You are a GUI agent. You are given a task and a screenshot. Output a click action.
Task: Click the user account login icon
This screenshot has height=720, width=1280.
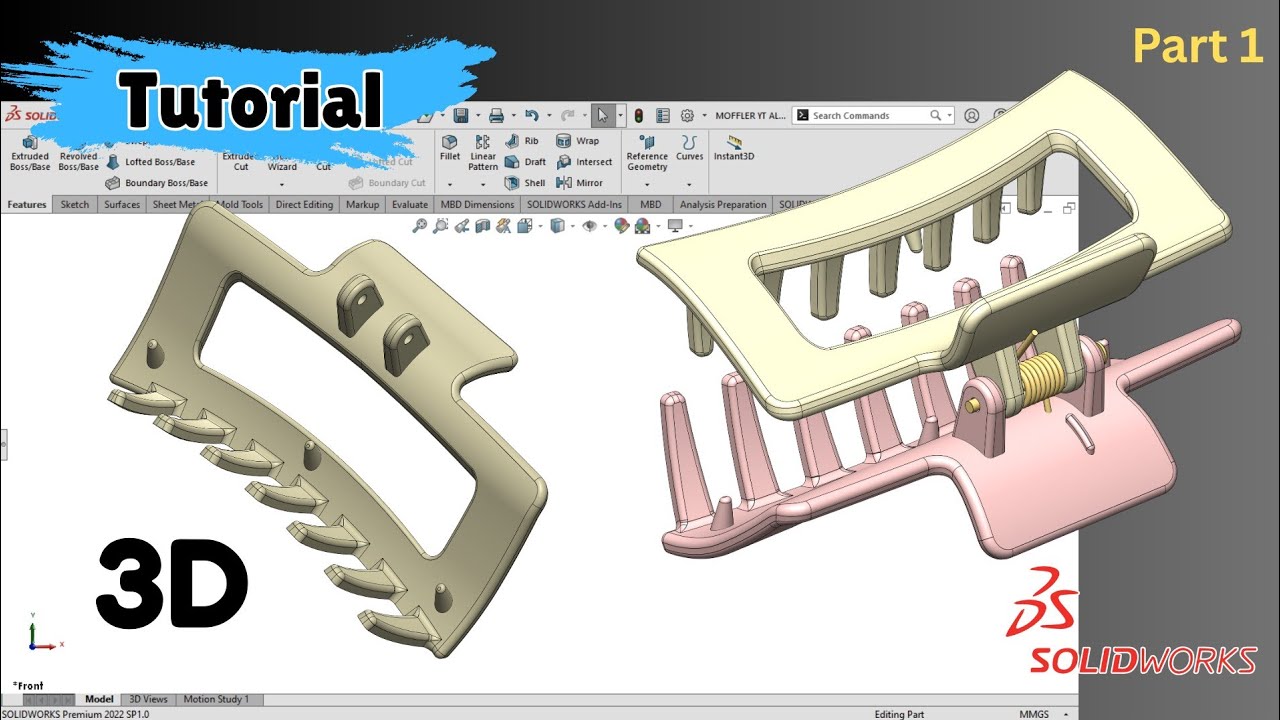click(971, 116)
